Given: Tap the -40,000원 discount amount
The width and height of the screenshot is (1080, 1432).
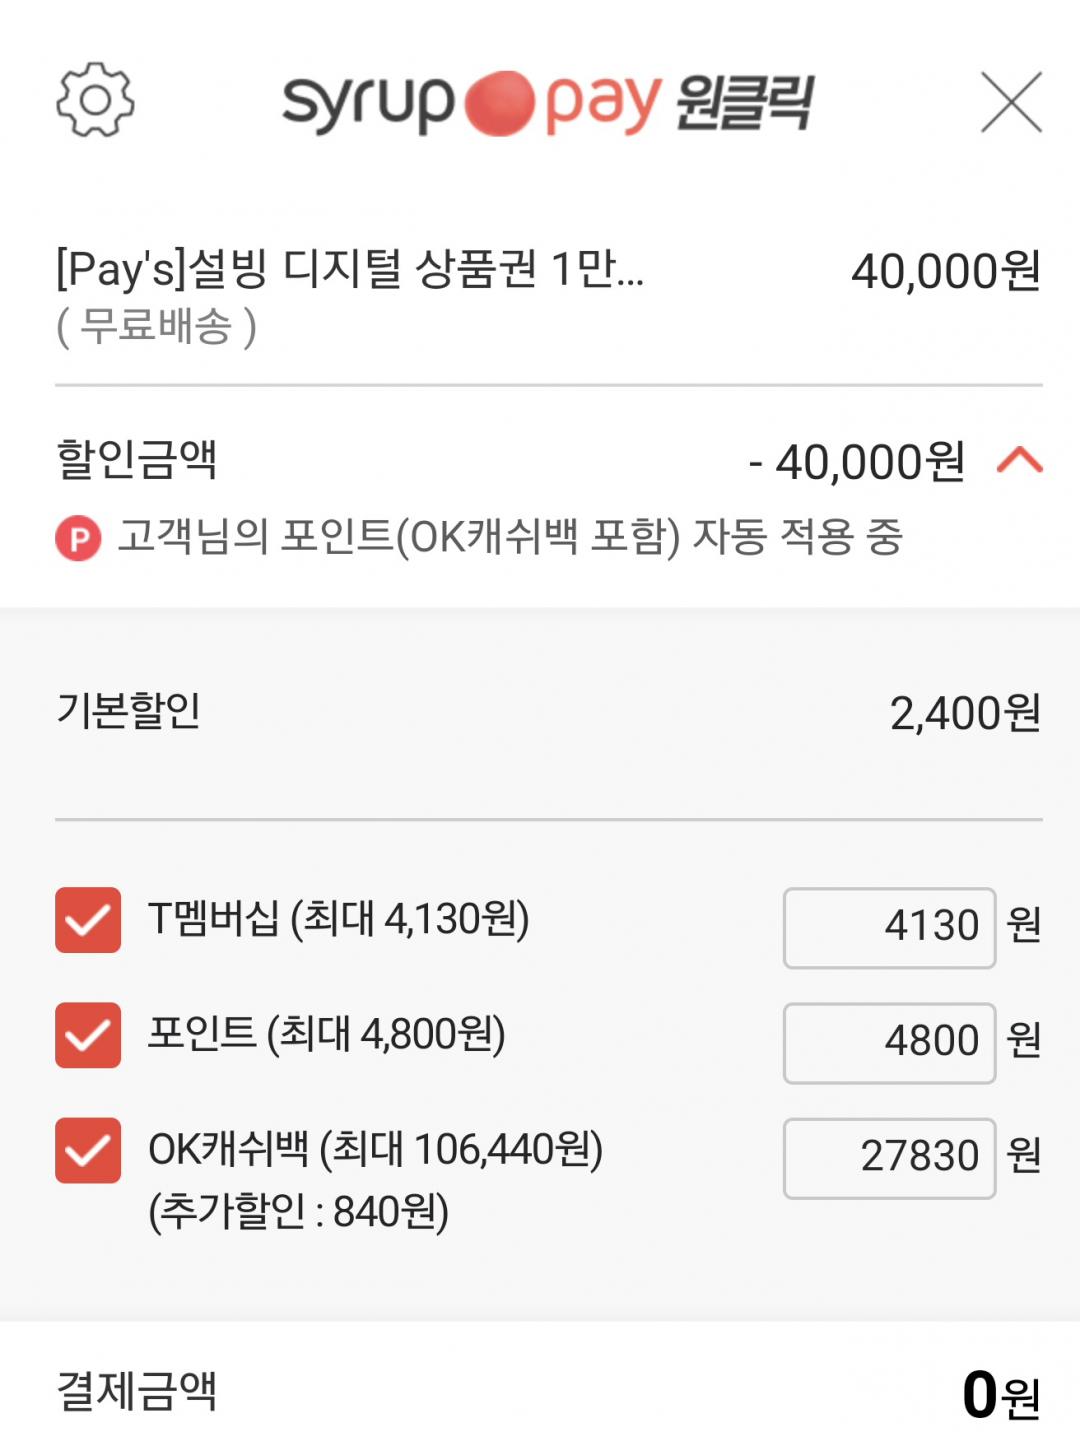Looking at the screenshot, I should point(857,462).
